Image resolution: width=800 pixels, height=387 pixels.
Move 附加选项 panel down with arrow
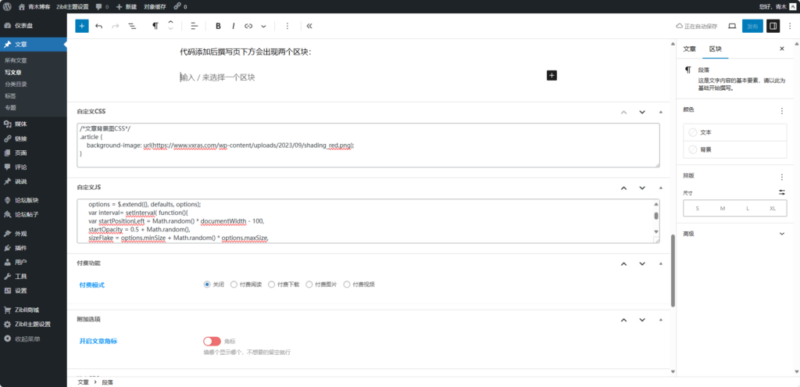tap(642, 320)
